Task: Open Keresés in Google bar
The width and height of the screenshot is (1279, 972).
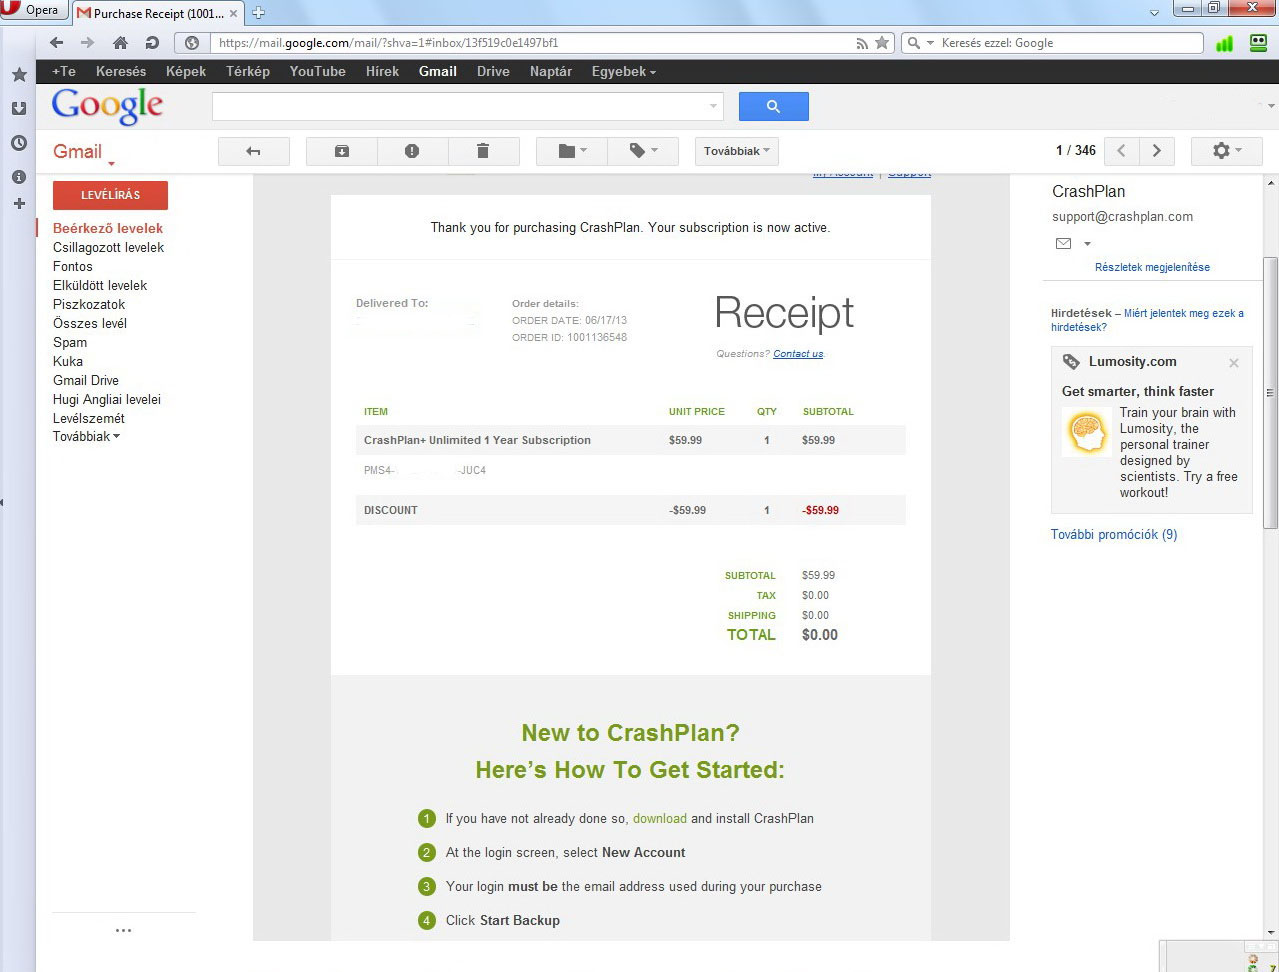Action: point(121,72)
